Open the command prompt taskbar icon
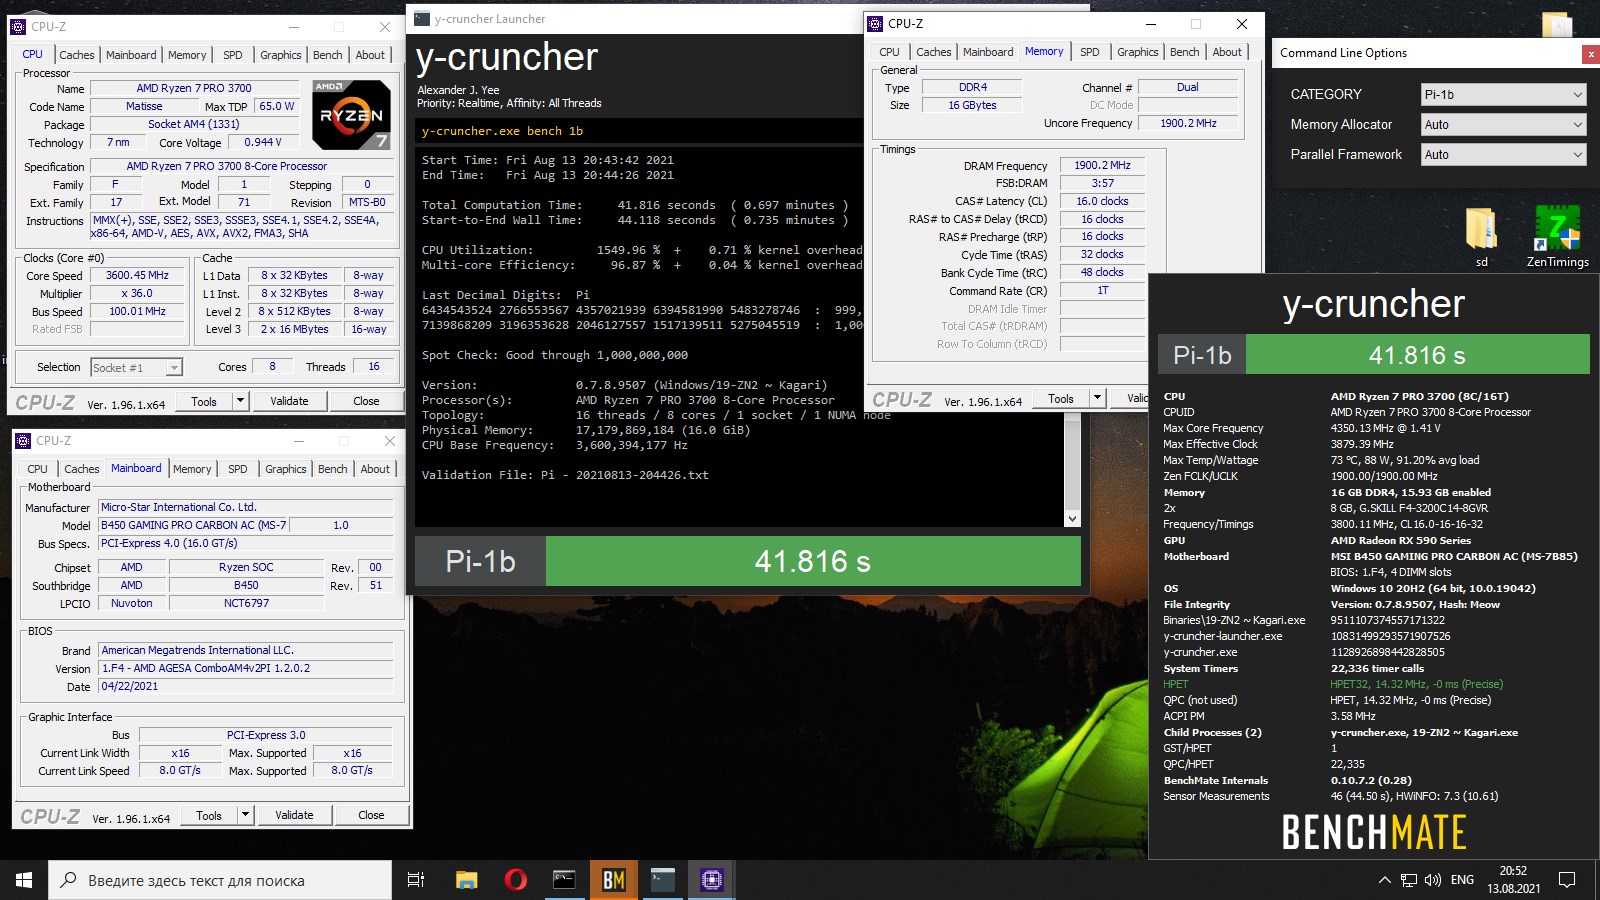1600x900 pixels. pyautogui.click(x=564, y=880)
